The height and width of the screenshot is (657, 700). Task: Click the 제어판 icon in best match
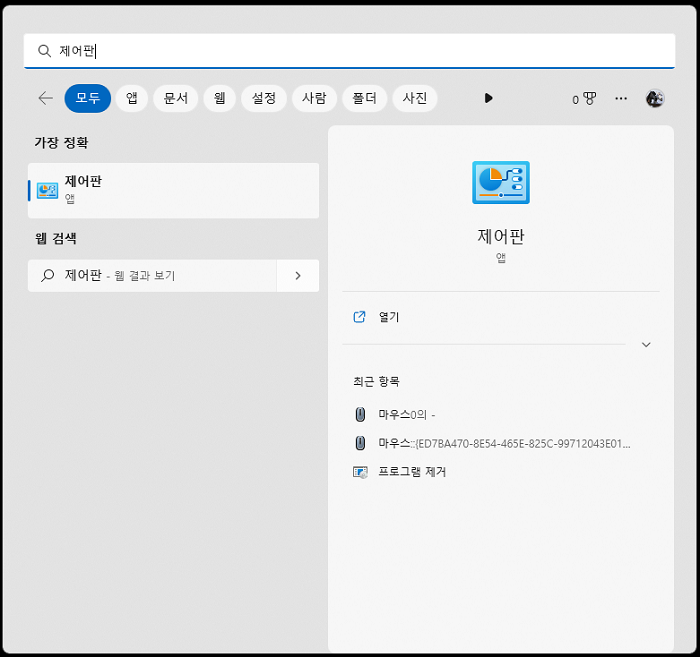click(x=47, y=191)
